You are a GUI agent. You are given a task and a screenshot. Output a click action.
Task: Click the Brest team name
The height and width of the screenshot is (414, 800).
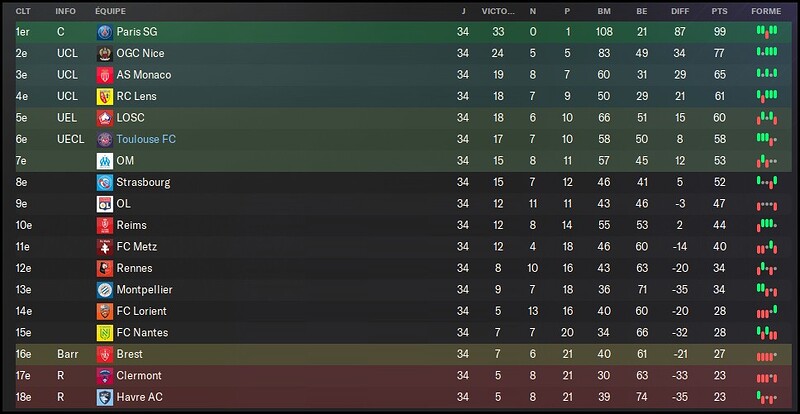click(x=130, y=354)
